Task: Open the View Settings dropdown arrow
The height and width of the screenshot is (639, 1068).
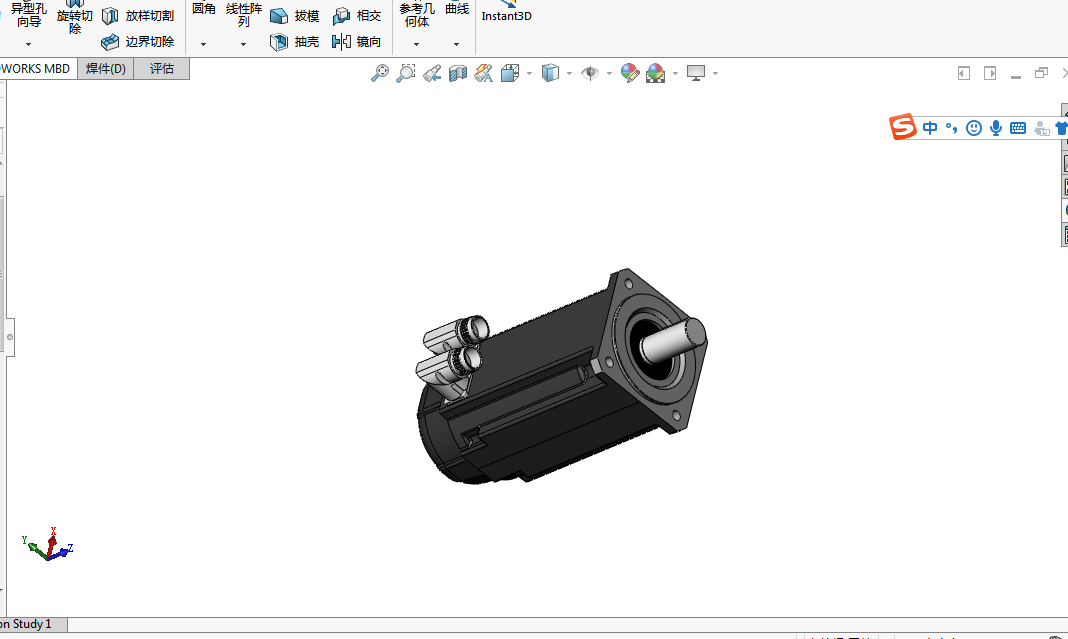Action: coord(715,73)
